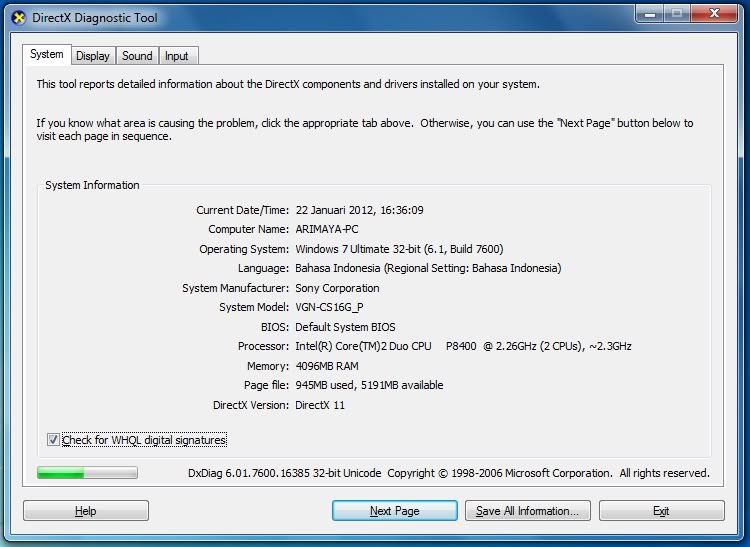Click the 'Current Date/Time:' label
Screen dimensions: 750x547
click(x=243, y=210)
